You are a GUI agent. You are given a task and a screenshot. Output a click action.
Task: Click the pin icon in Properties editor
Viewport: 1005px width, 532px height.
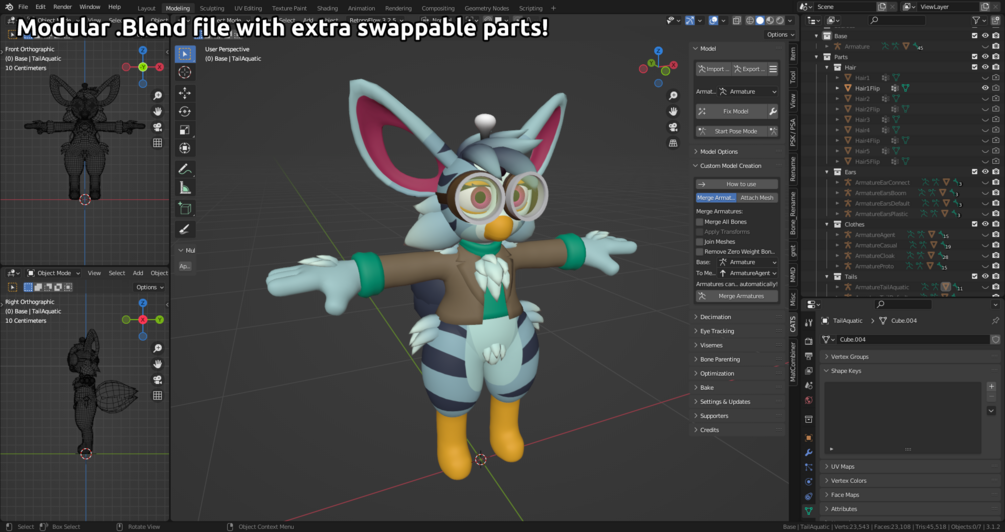(x=995, y=320)
